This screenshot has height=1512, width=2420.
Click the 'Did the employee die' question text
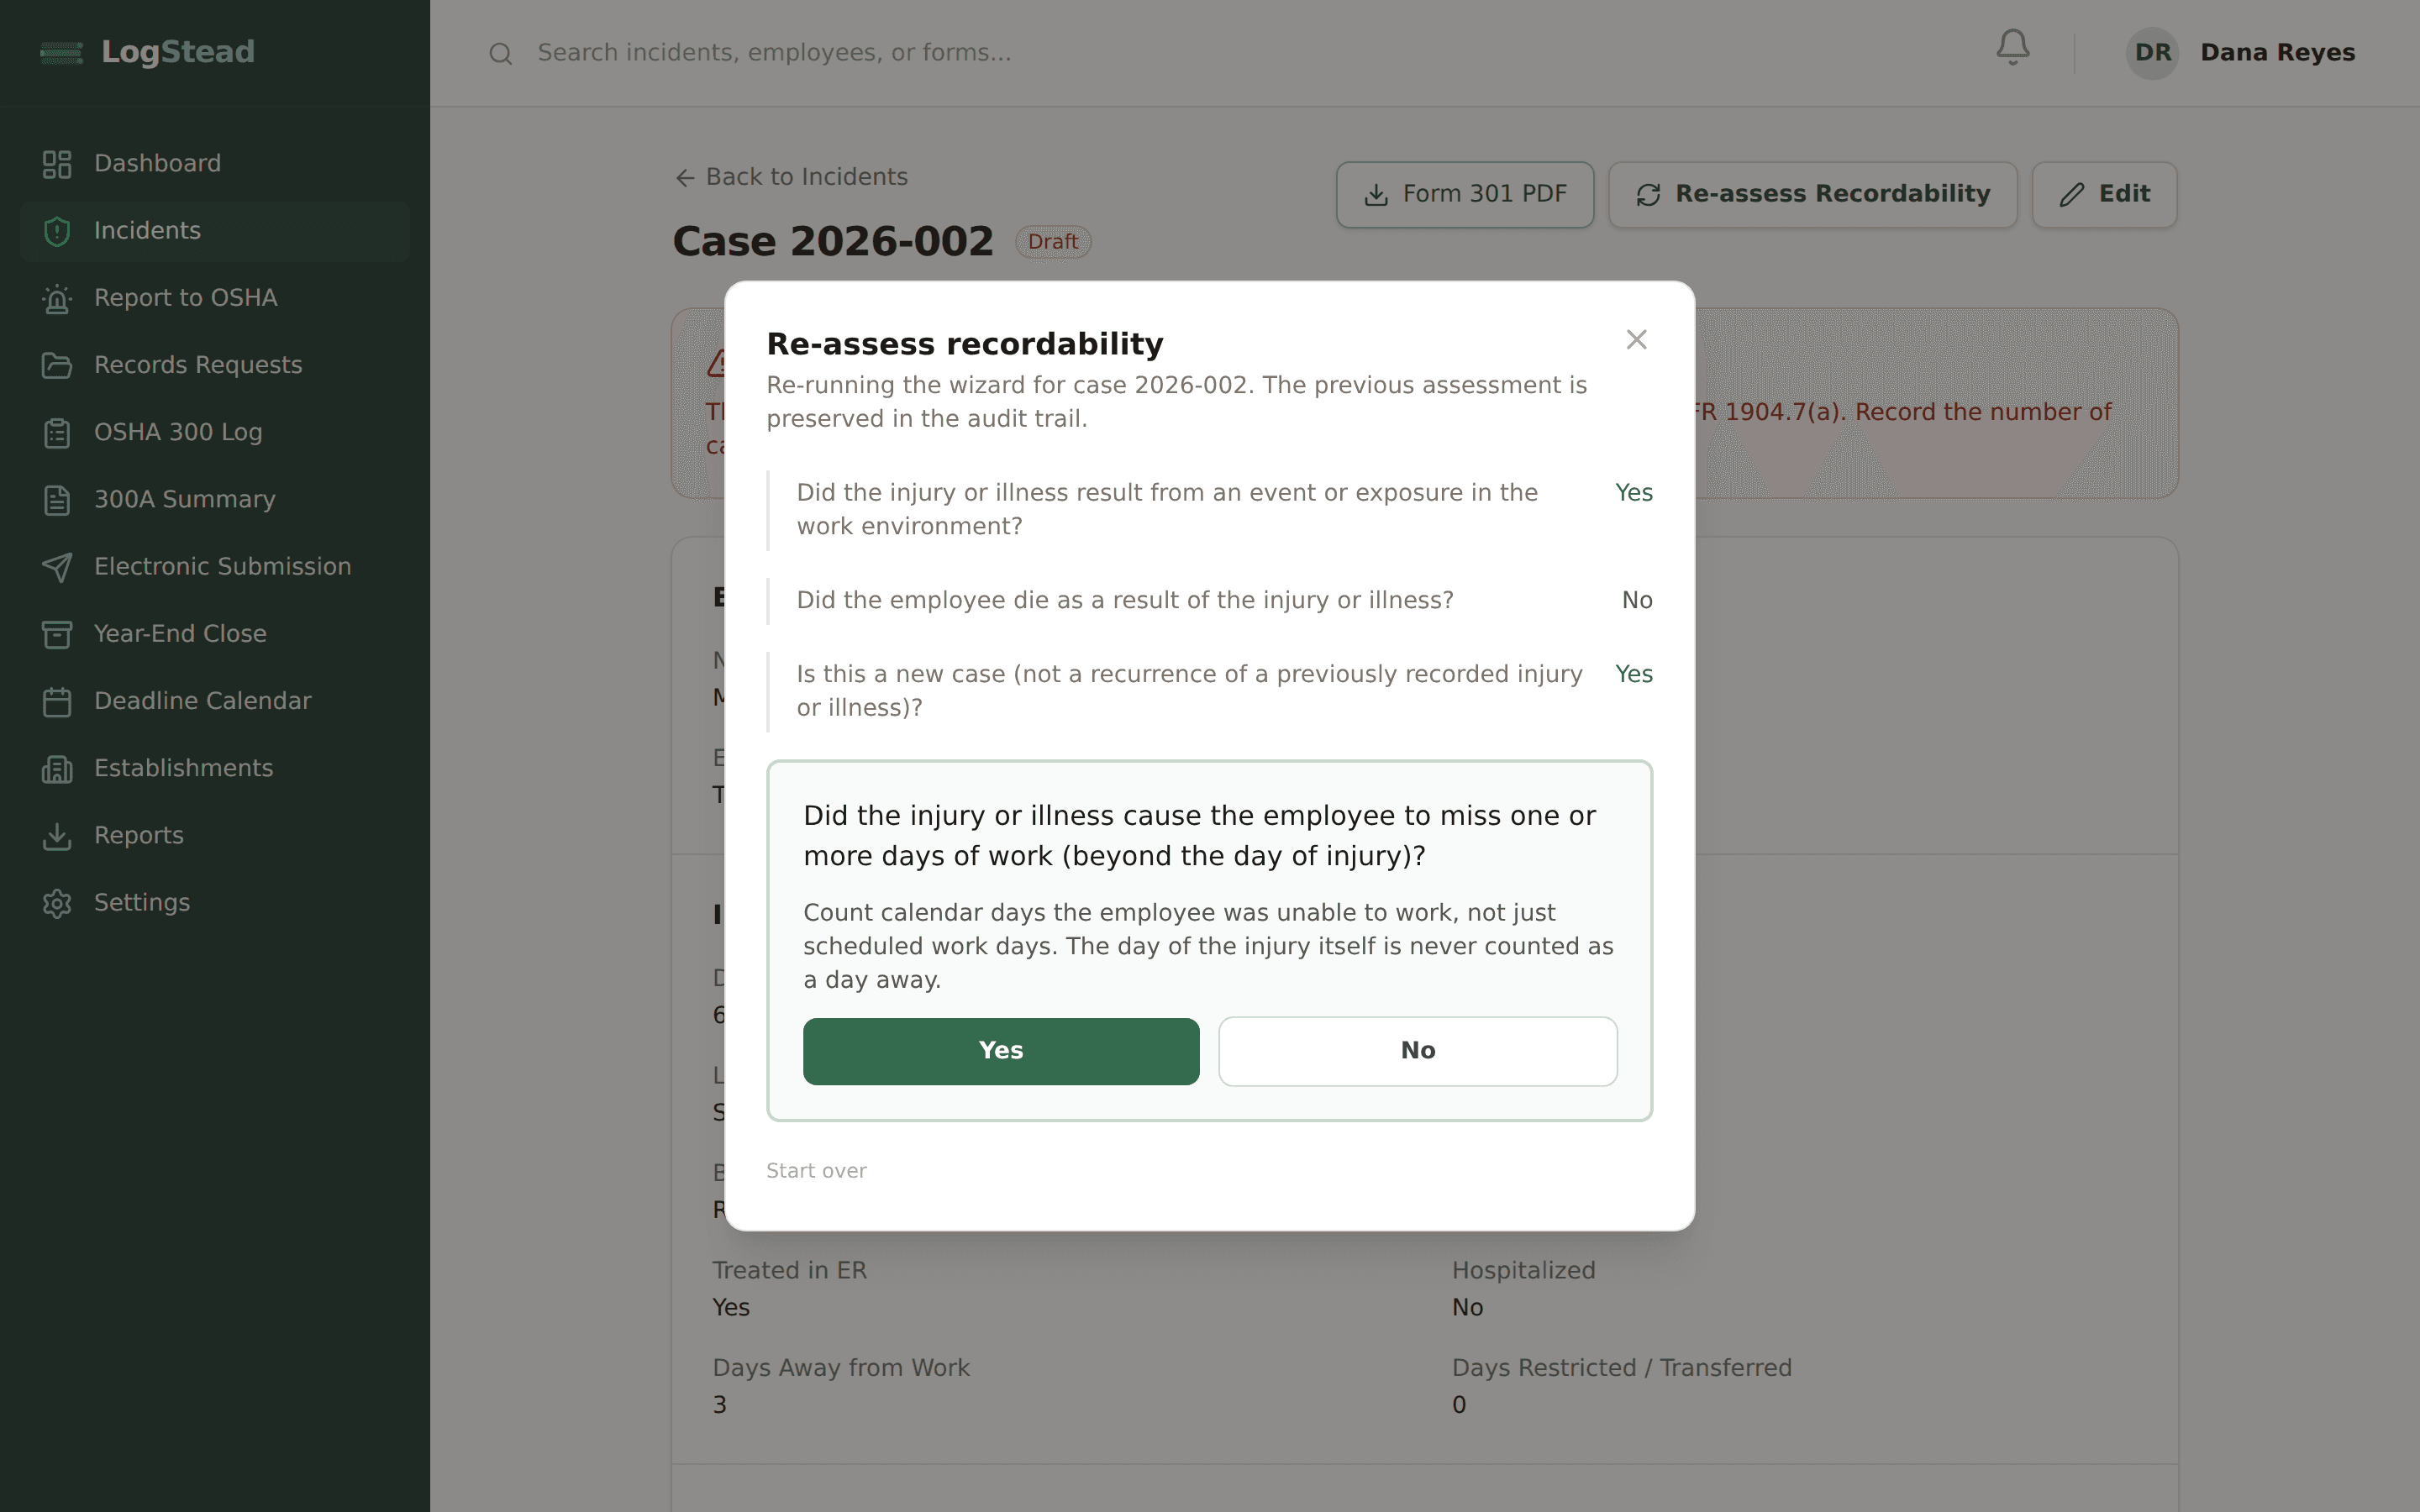coord(1125,600)
